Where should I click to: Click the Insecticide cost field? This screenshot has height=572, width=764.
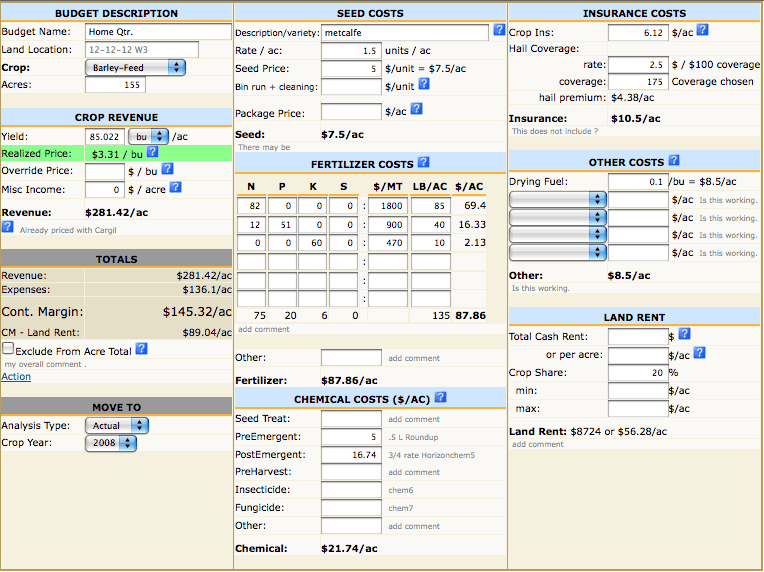351,490
